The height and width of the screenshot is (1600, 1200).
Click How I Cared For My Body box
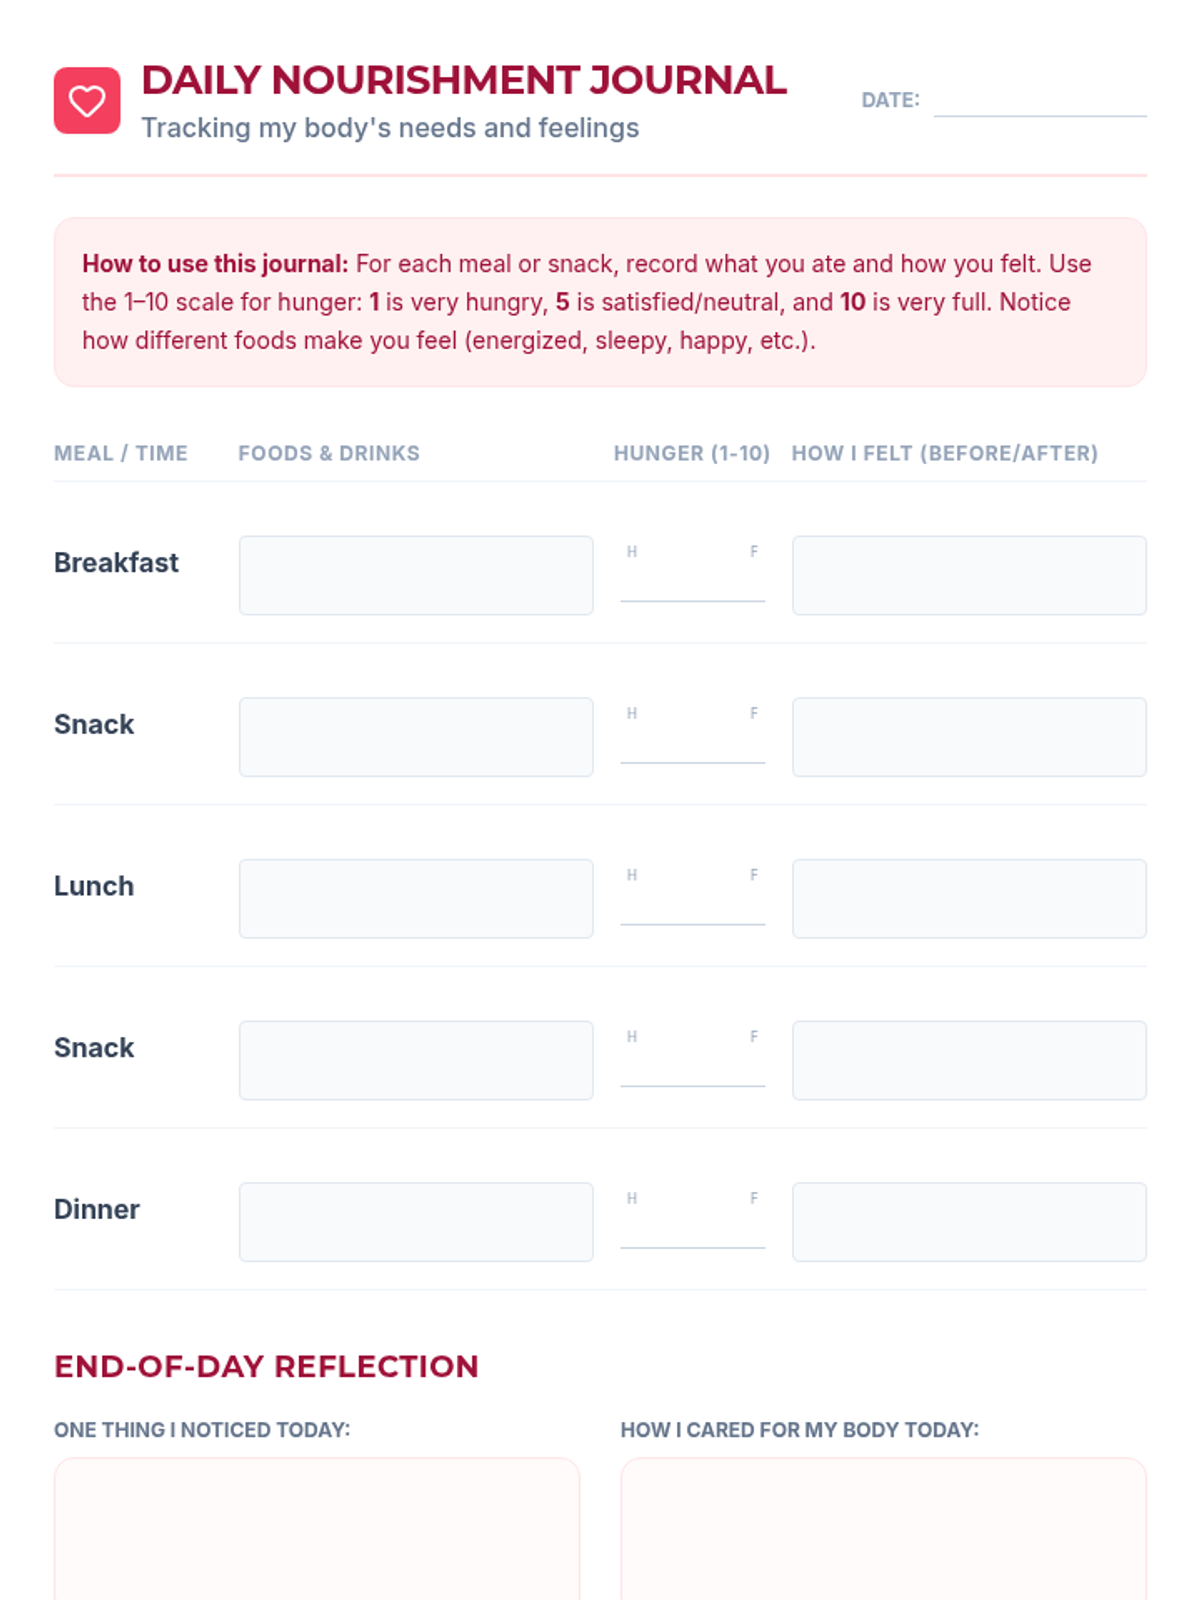point(882,1528)
